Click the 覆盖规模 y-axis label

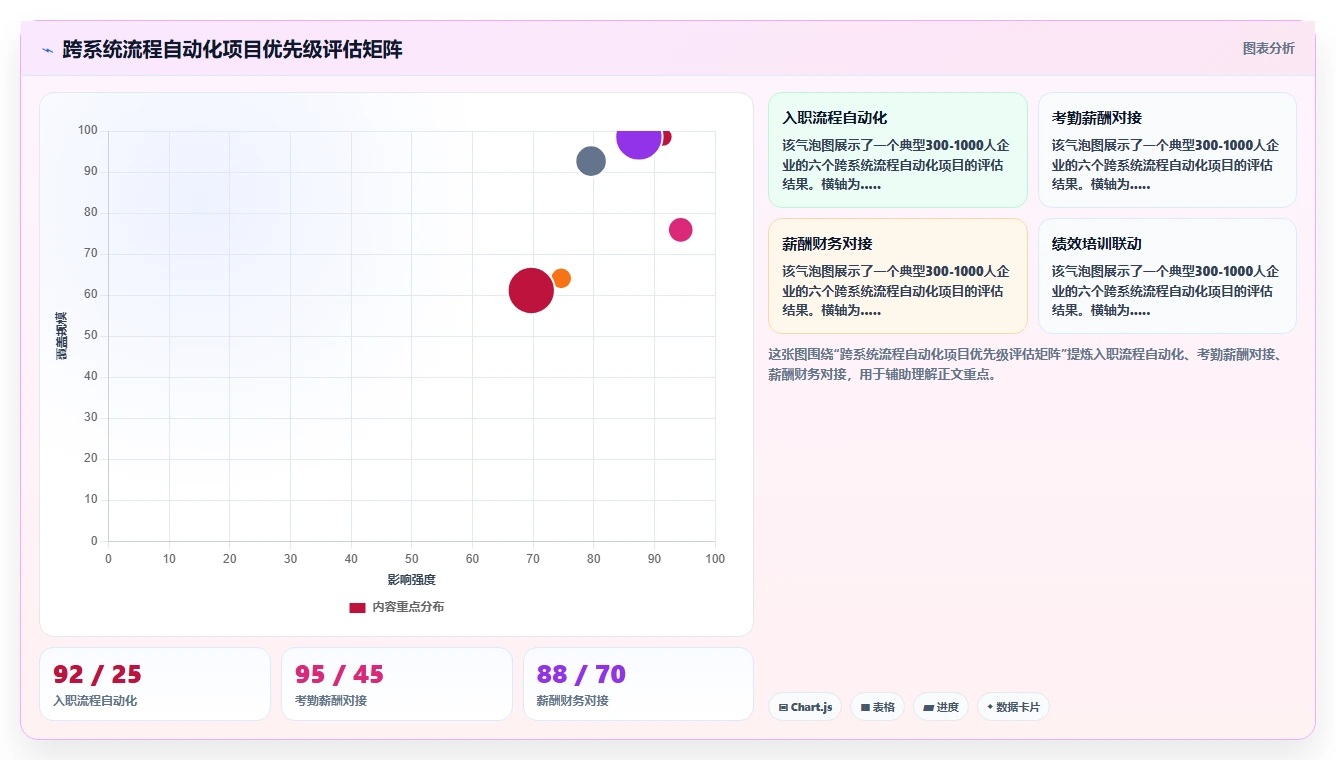tap(61, 336)
